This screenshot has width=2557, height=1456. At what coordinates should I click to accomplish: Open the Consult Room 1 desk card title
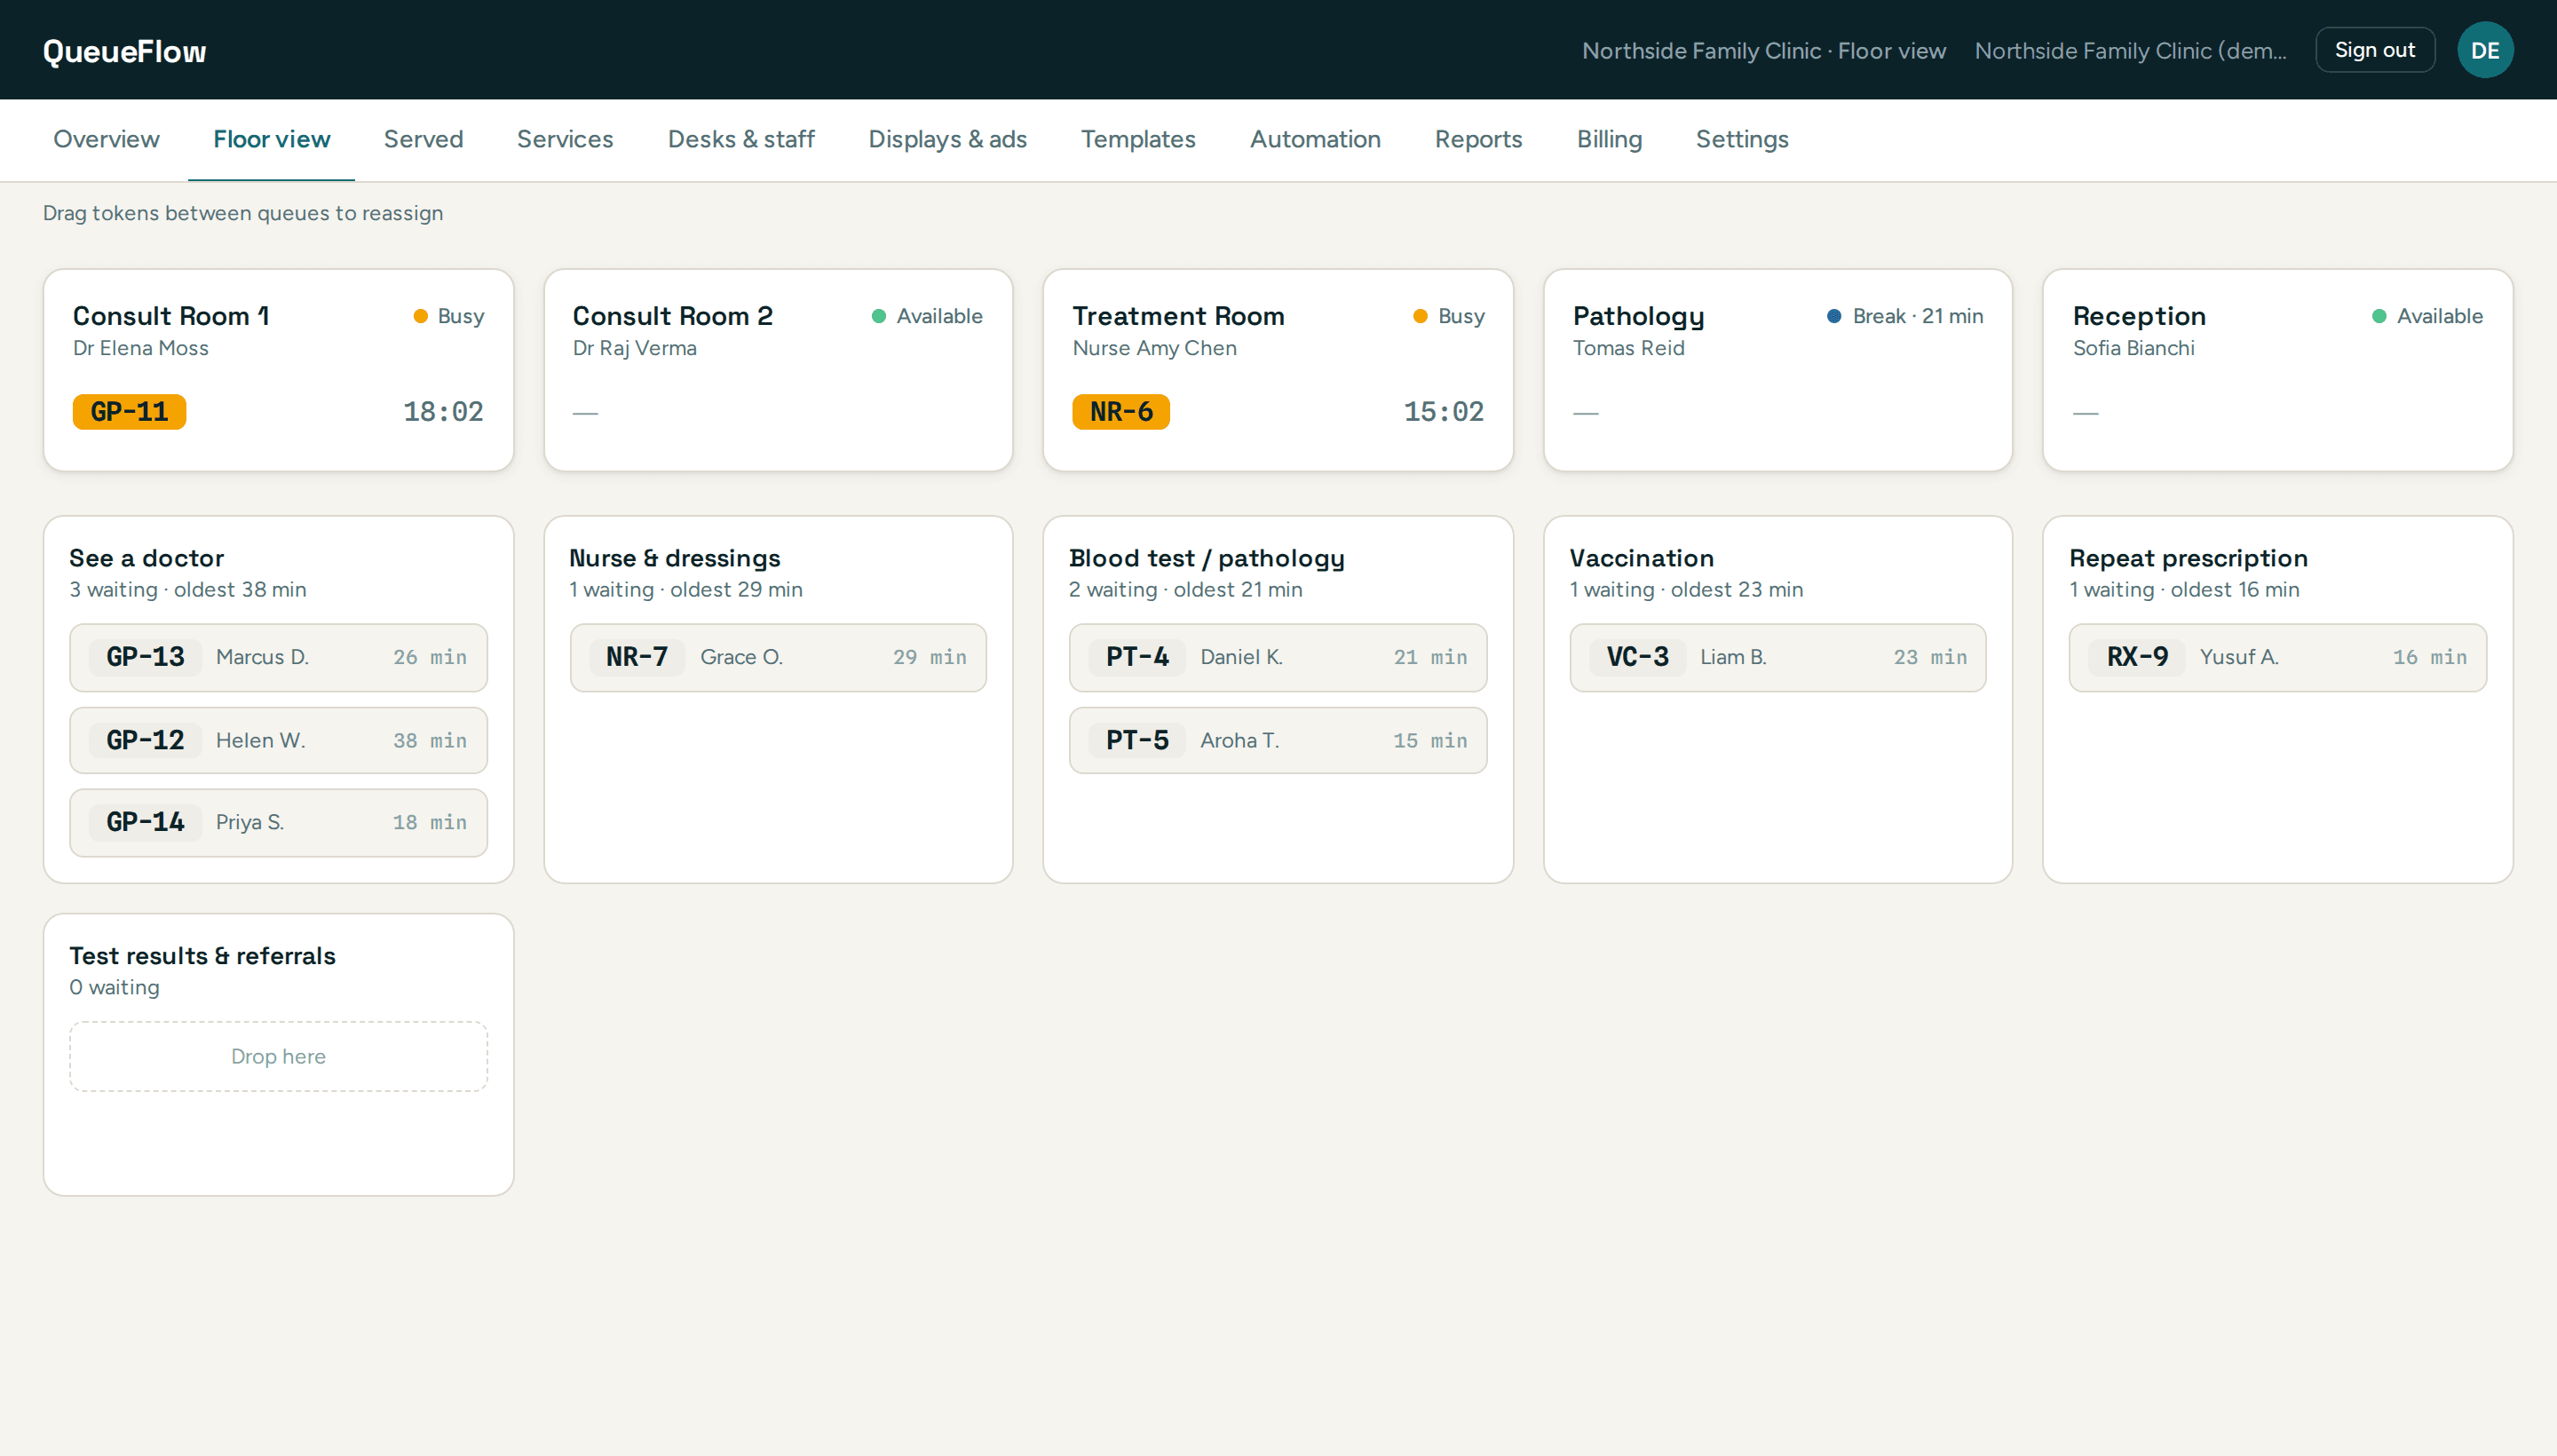tap(171, 316)
